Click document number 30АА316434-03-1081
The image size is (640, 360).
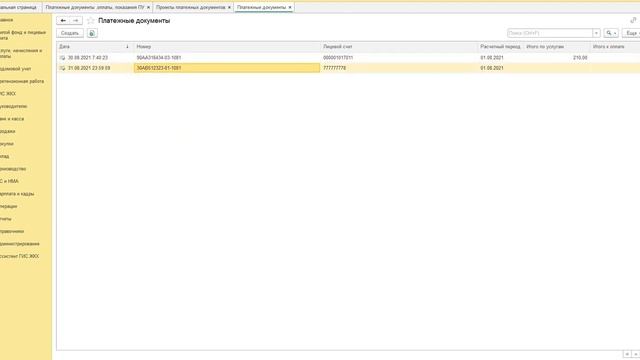coord(159,58)
